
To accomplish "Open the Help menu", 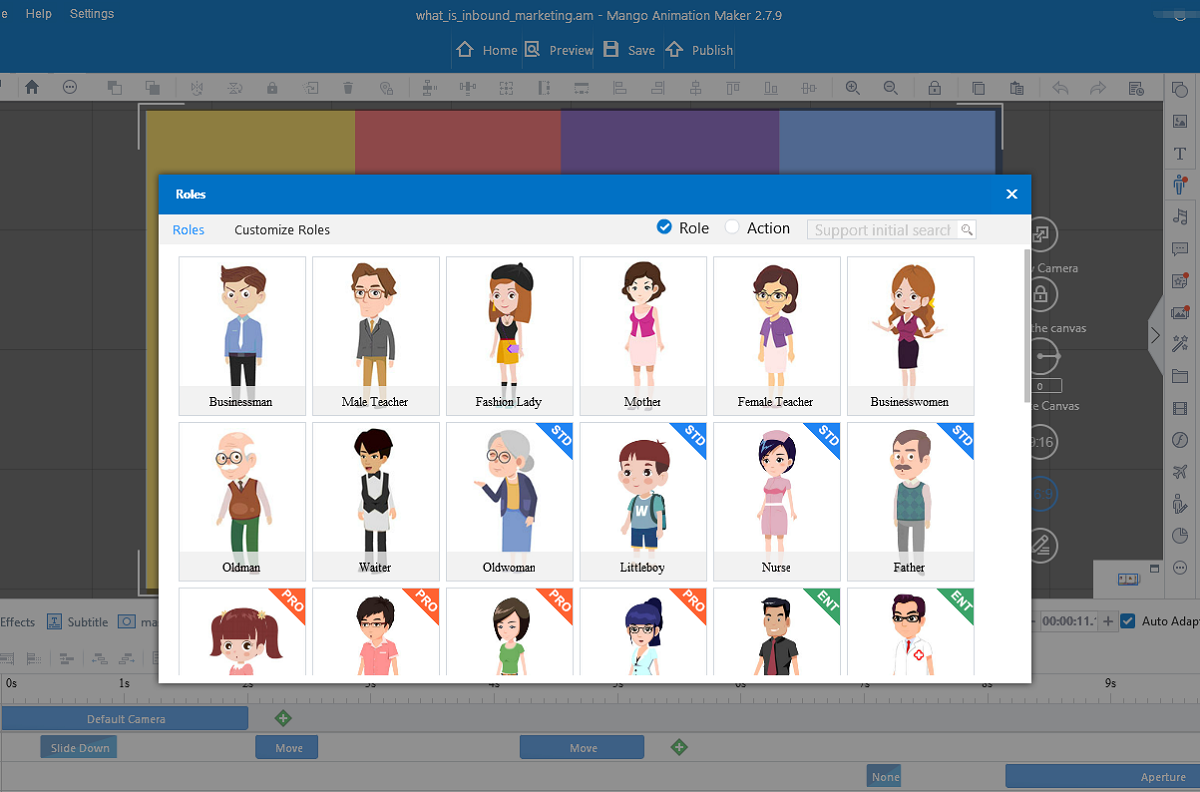I will [39, 14].
